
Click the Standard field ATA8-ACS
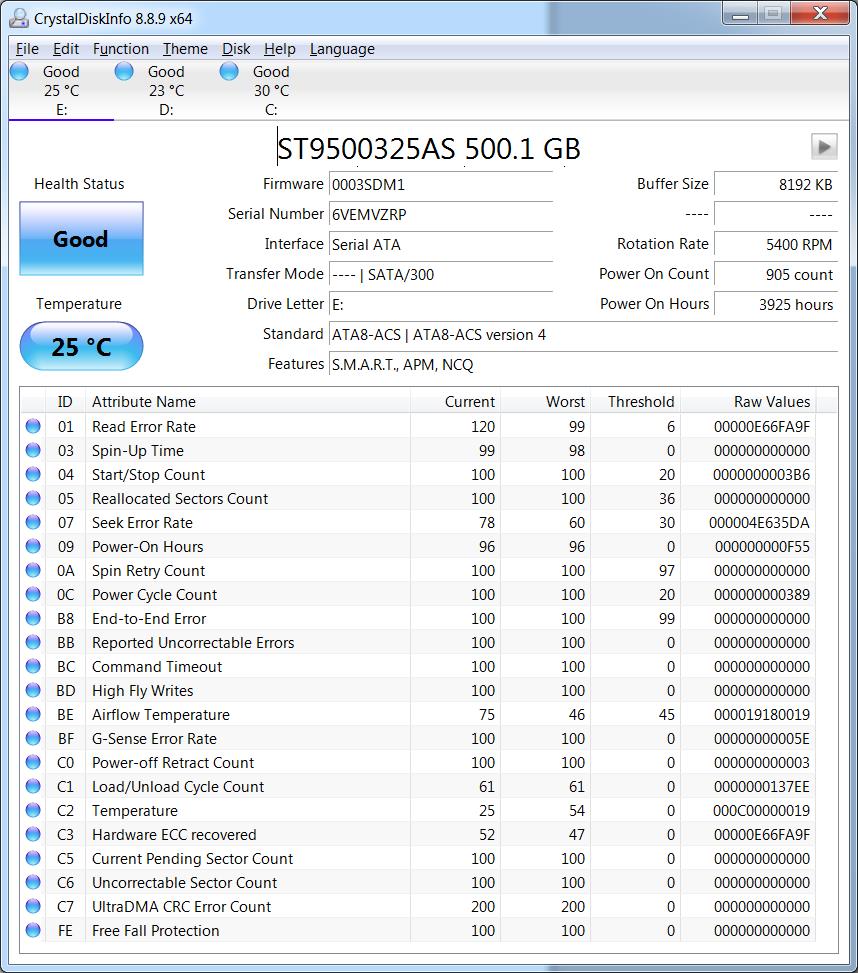[583, 335]
